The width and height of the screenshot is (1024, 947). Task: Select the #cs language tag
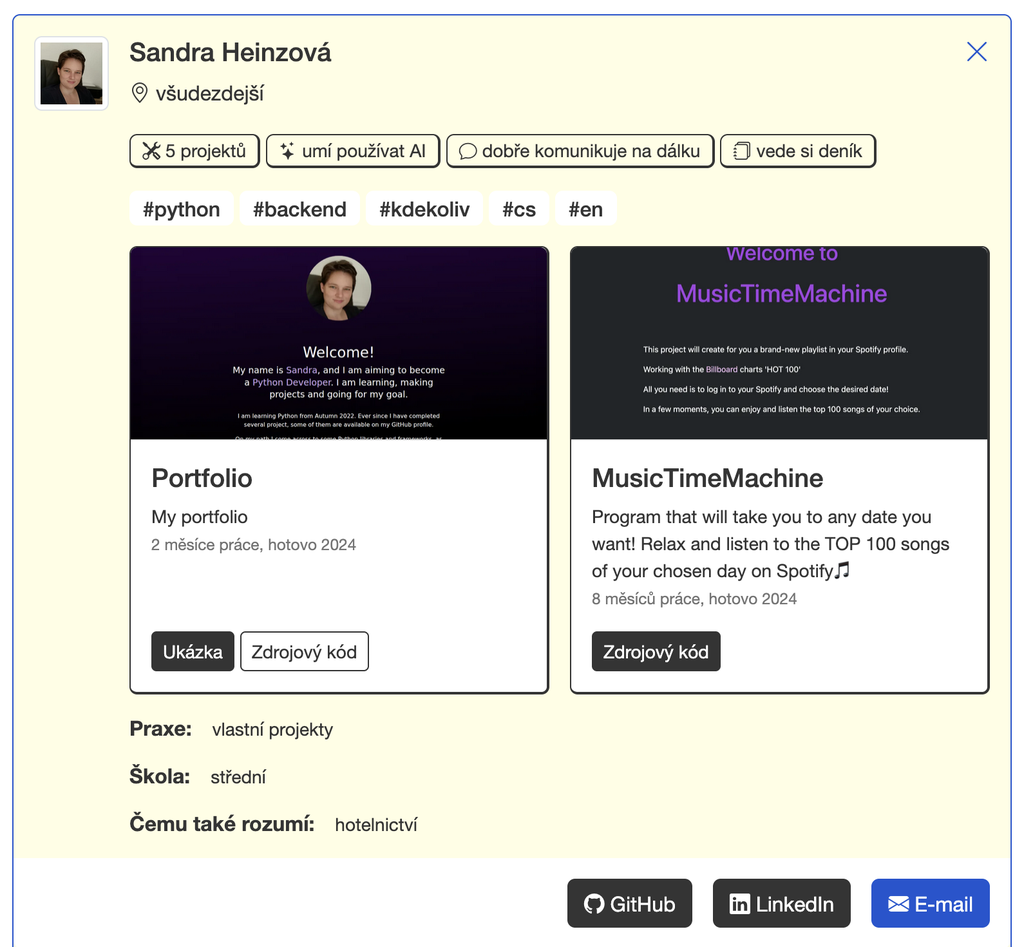tap(518, 209)
